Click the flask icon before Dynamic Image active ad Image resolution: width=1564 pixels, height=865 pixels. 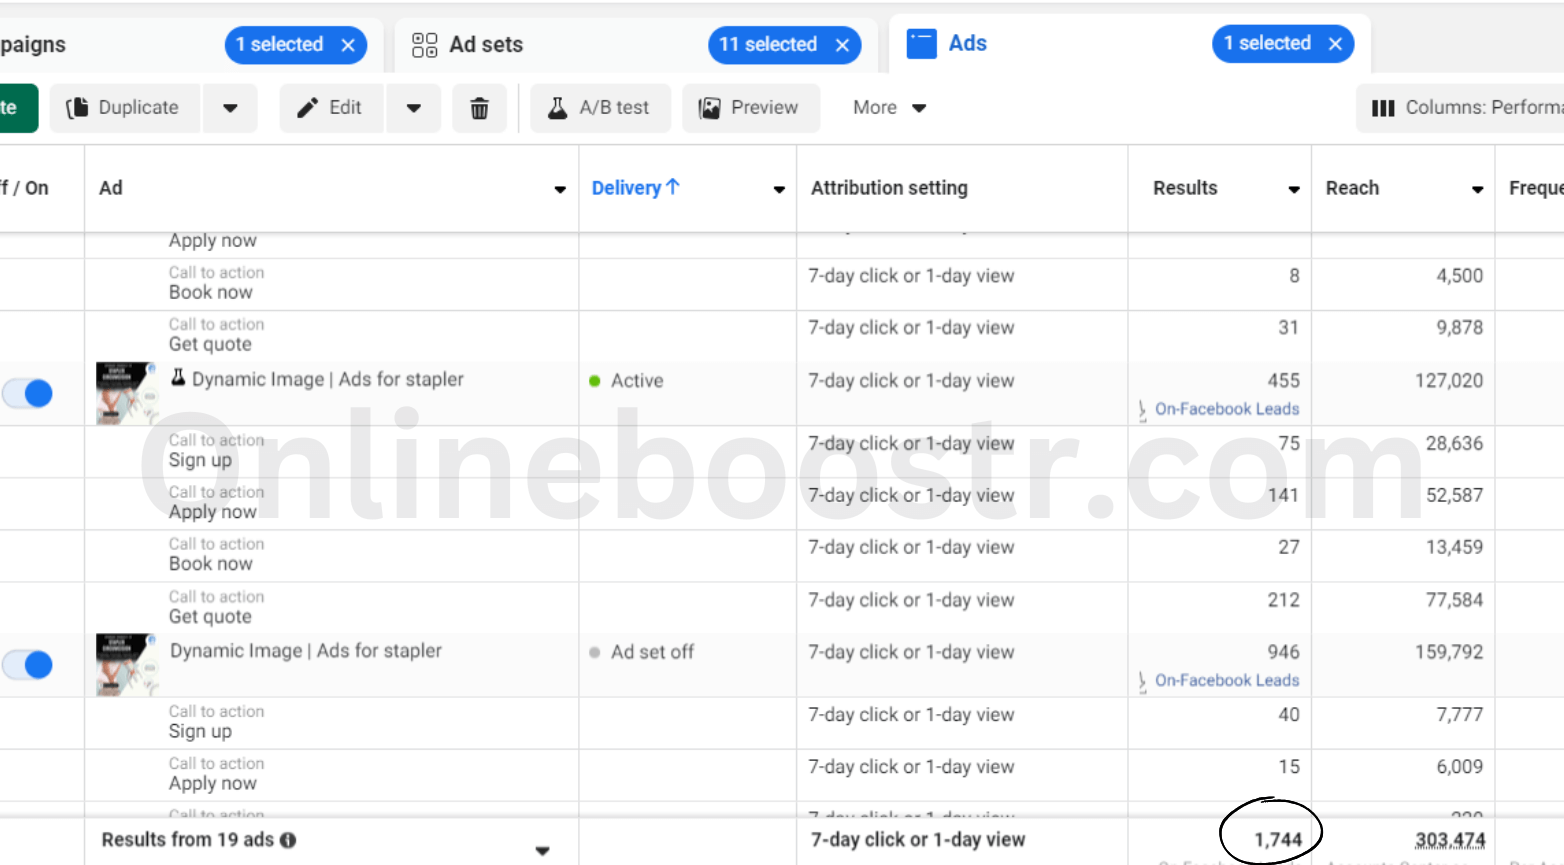coord(178,378)
